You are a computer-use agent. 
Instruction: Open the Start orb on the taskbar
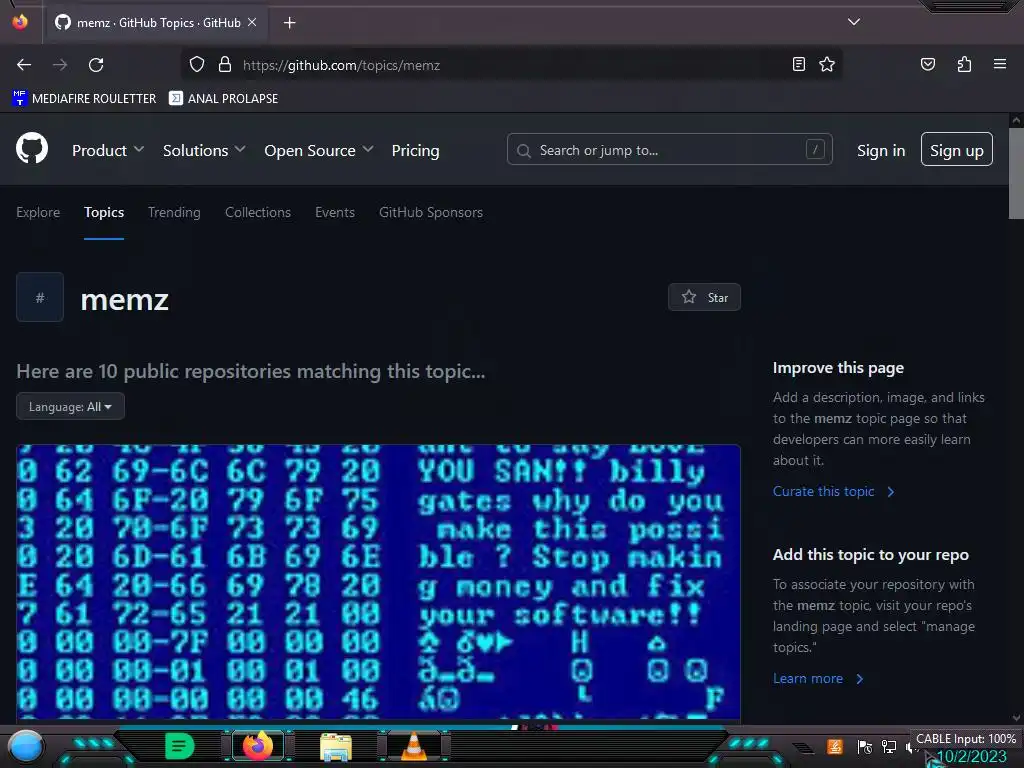(x=25, y=746)
